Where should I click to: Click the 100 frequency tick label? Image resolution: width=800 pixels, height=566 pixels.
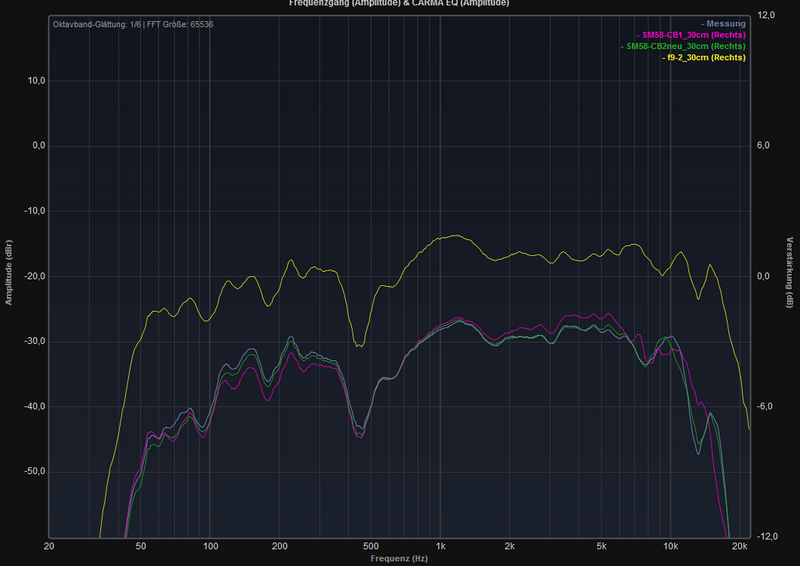coord(210,546)
